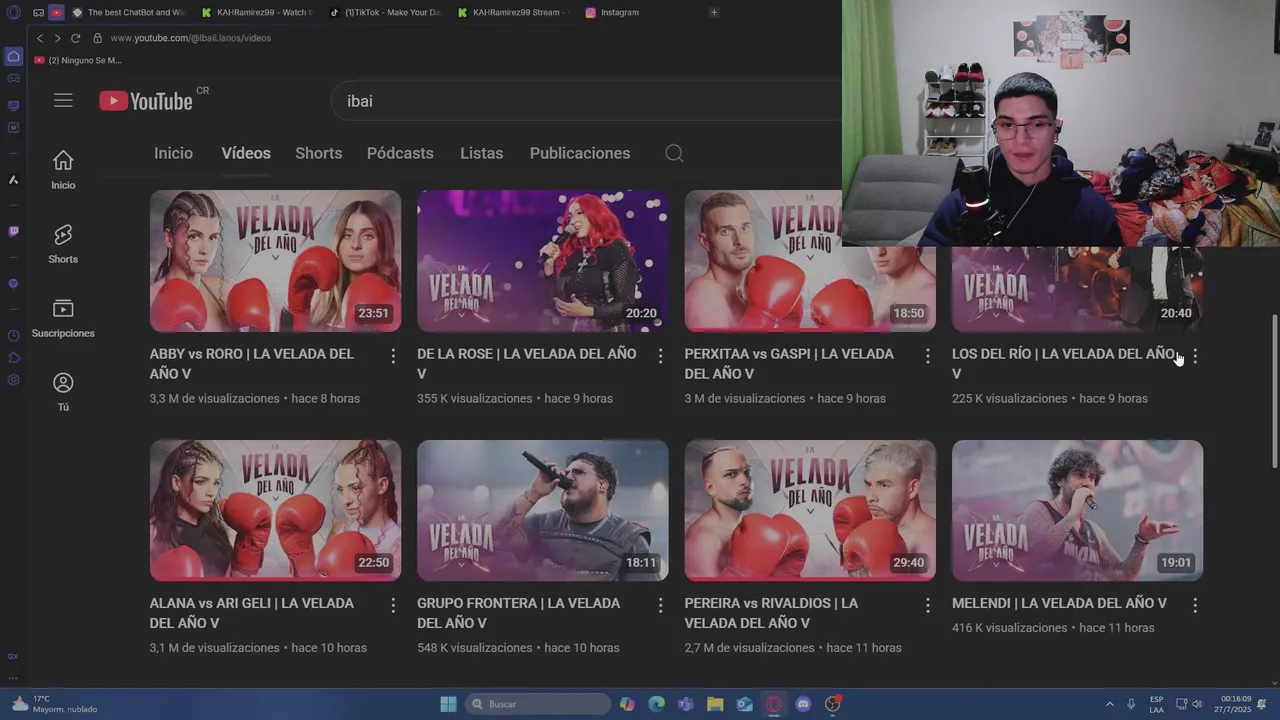Open Copilot from the taskbar
1280x720 pixels.
pos(627,704)
